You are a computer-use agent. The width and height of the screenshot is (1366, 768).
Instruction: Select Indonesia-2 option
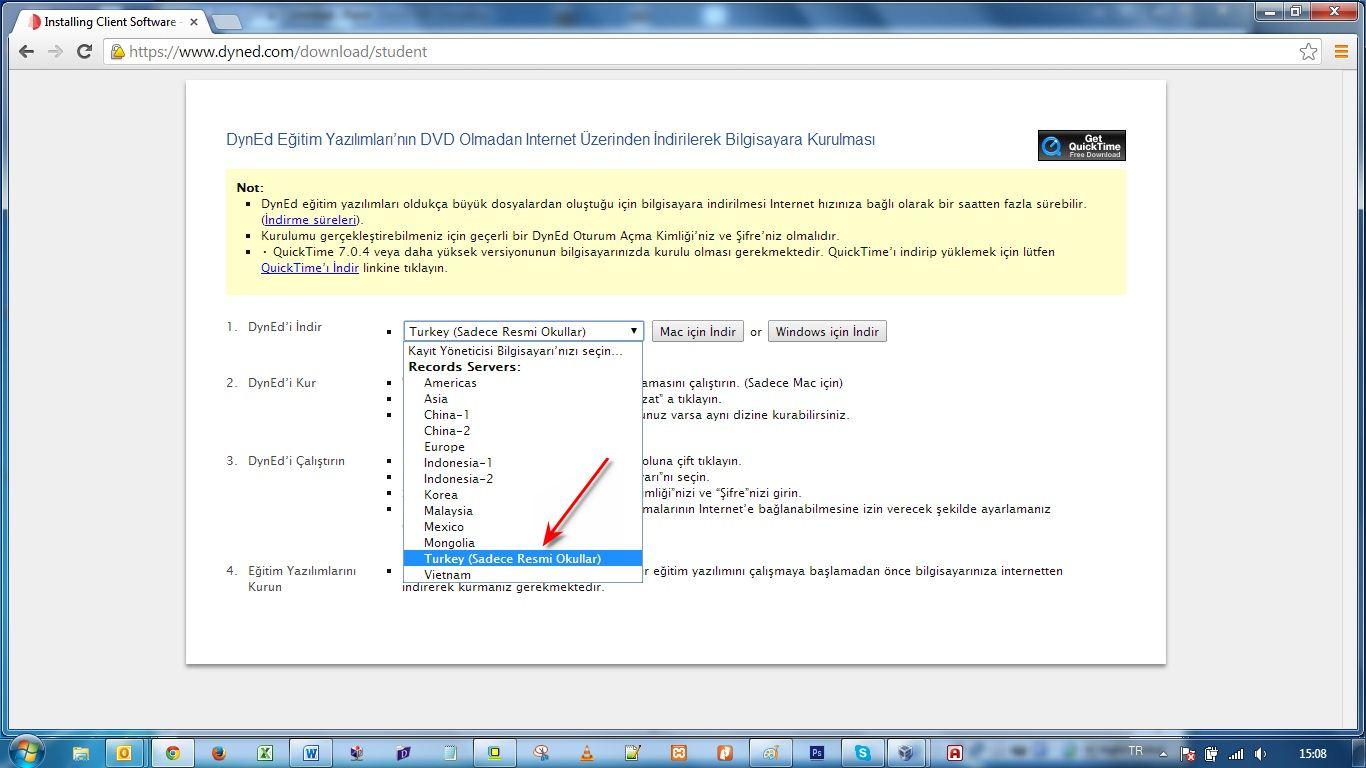[x=523, y=479]
